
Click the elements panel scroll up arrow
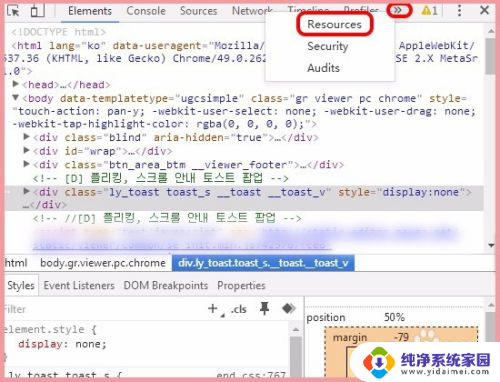[x=490, y=31]
